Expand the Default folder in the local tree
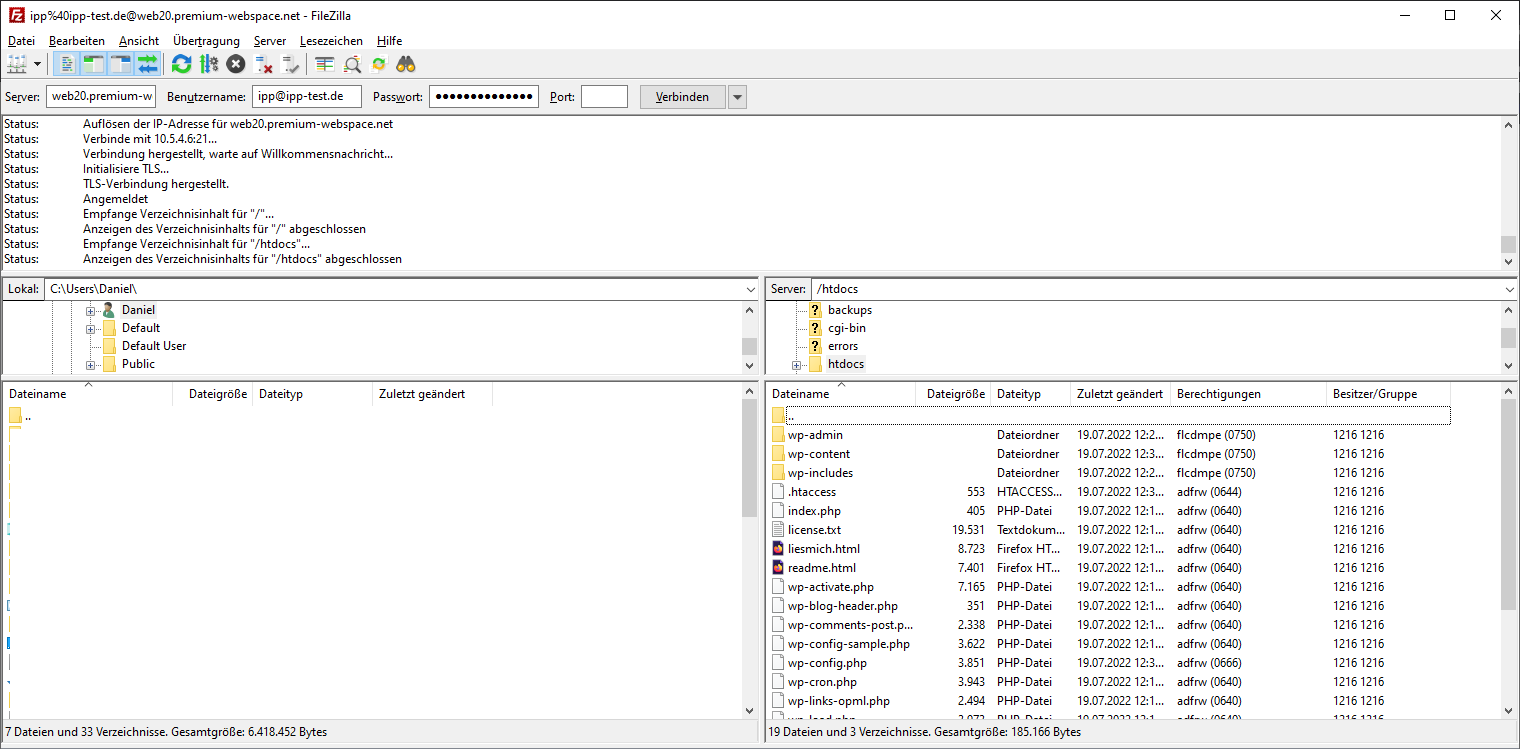 90,329
